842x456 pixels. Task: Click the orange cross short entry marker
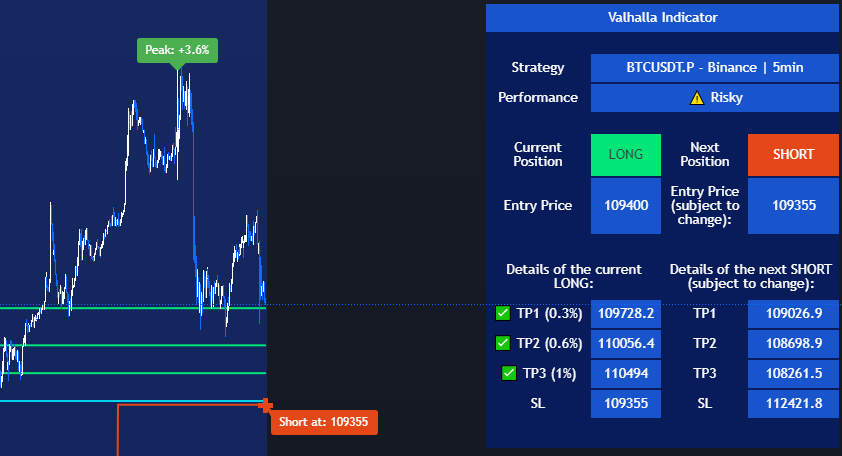click(265, 405)
